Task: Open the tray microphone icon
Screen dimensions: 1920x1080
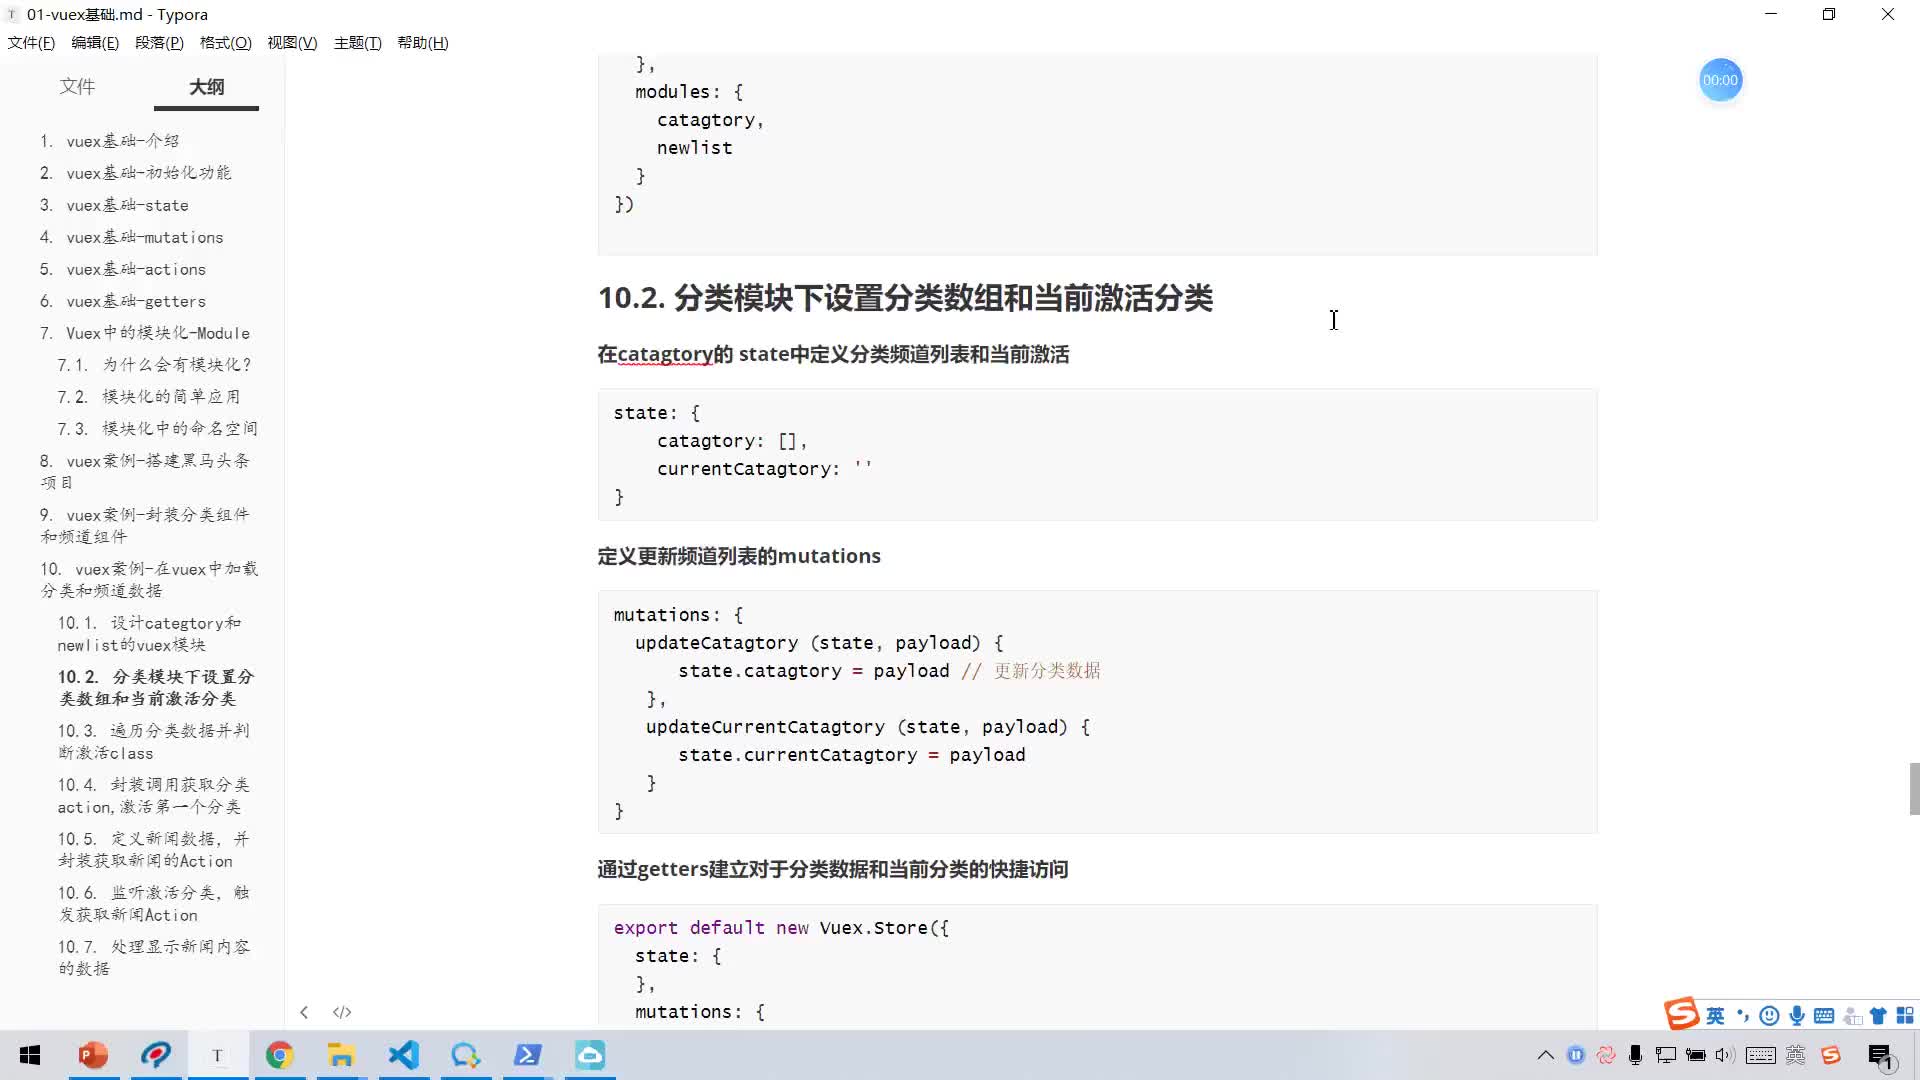Action: click(x=1636, y=1055)
